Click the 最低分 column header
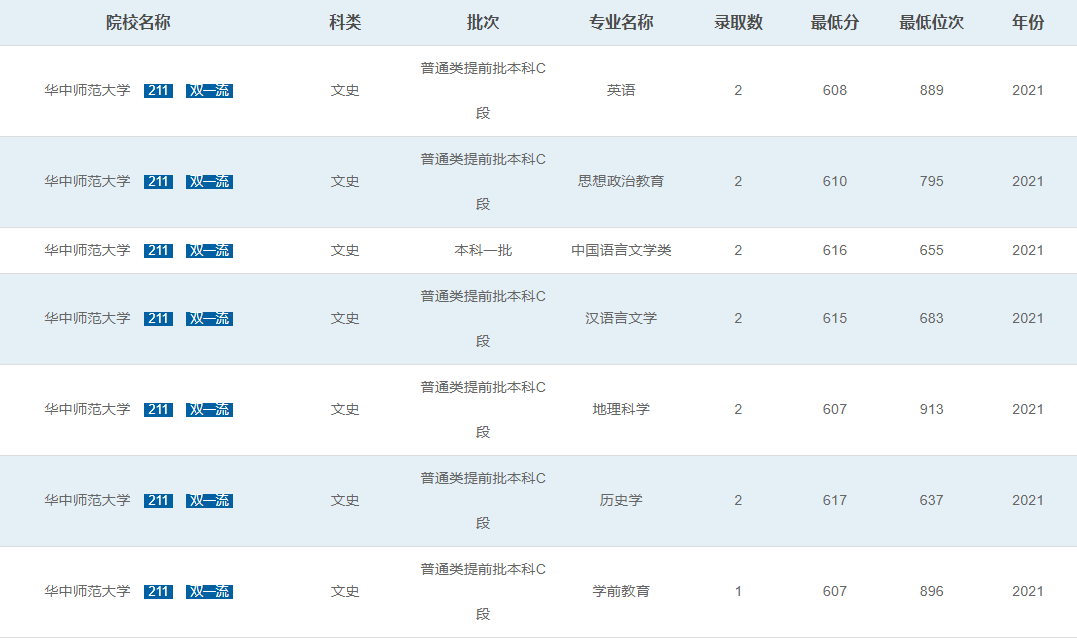Viewport: 1077px width, 638px height. (835, 23)
